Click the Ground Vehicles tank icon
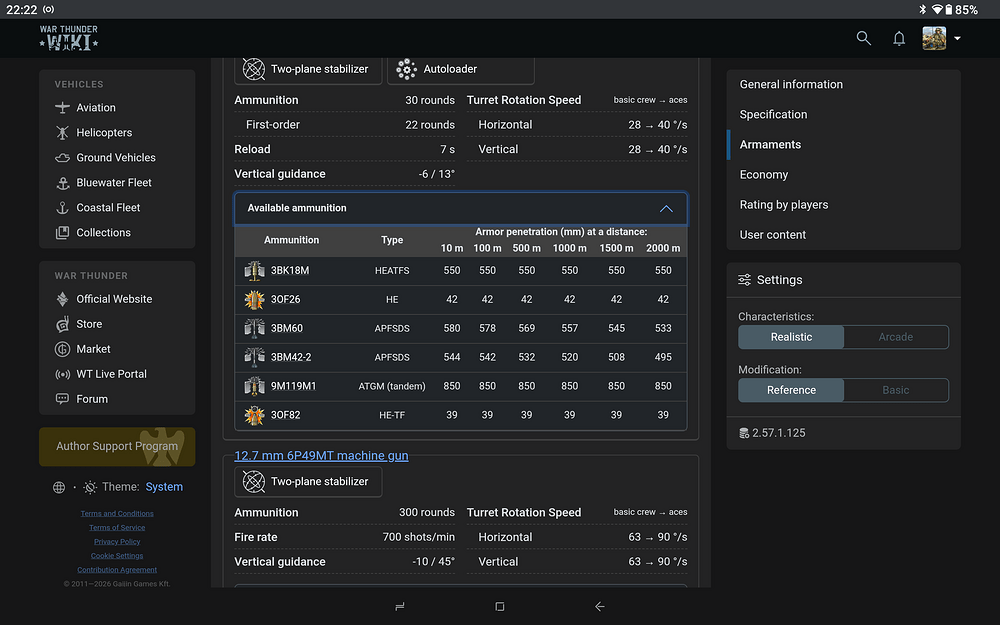The image size is (1000, 625). coord(62,158)
